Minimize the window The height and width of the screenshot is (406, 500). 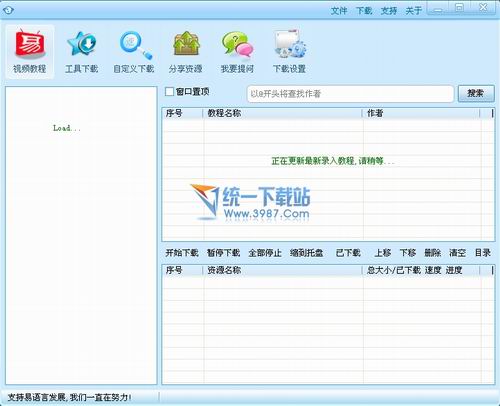438,8
